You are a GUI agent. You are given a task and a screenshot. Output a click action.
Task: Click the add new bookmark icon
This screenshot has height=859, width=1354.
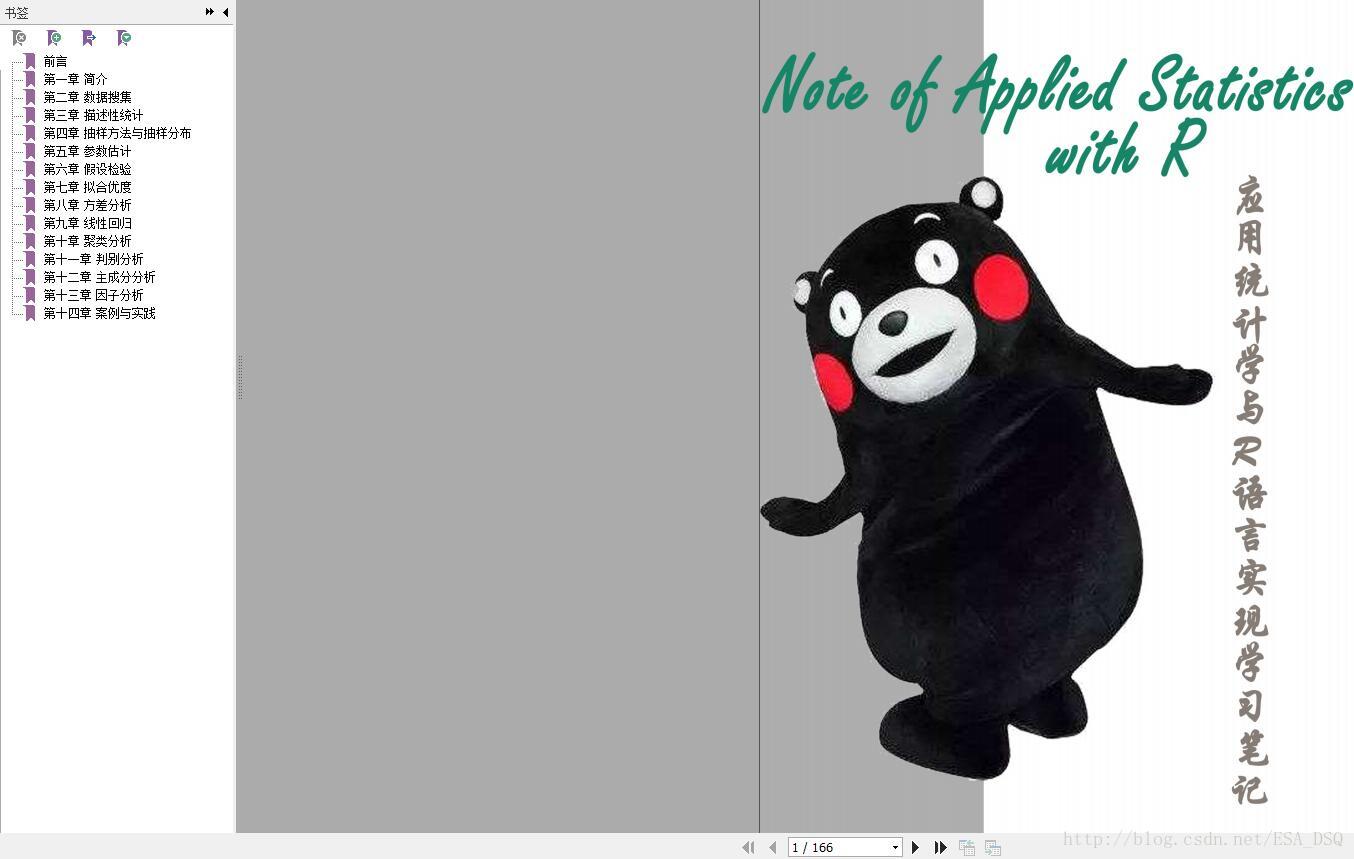pos(54,38)
